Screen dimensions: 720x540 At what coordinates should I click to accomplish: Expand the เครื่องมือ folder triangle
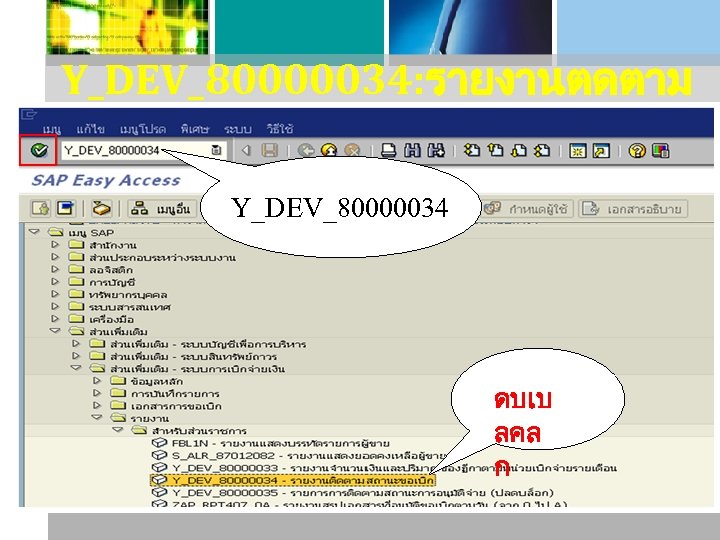click(x=55, y=319)
